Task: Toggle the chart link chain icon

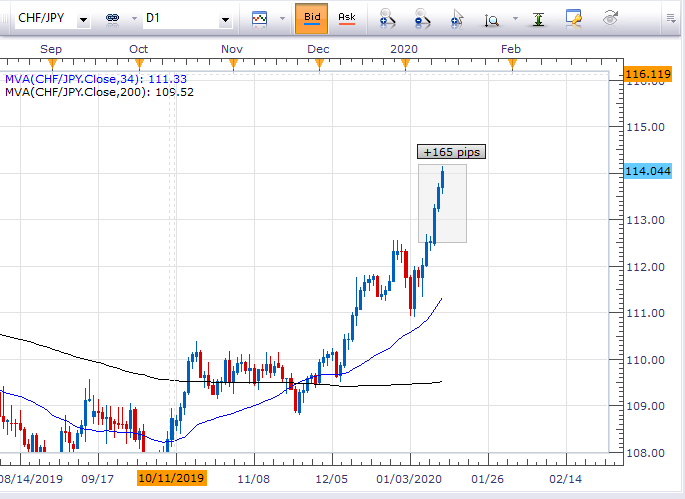Action: pyautogui.click(x=112, y=19)
